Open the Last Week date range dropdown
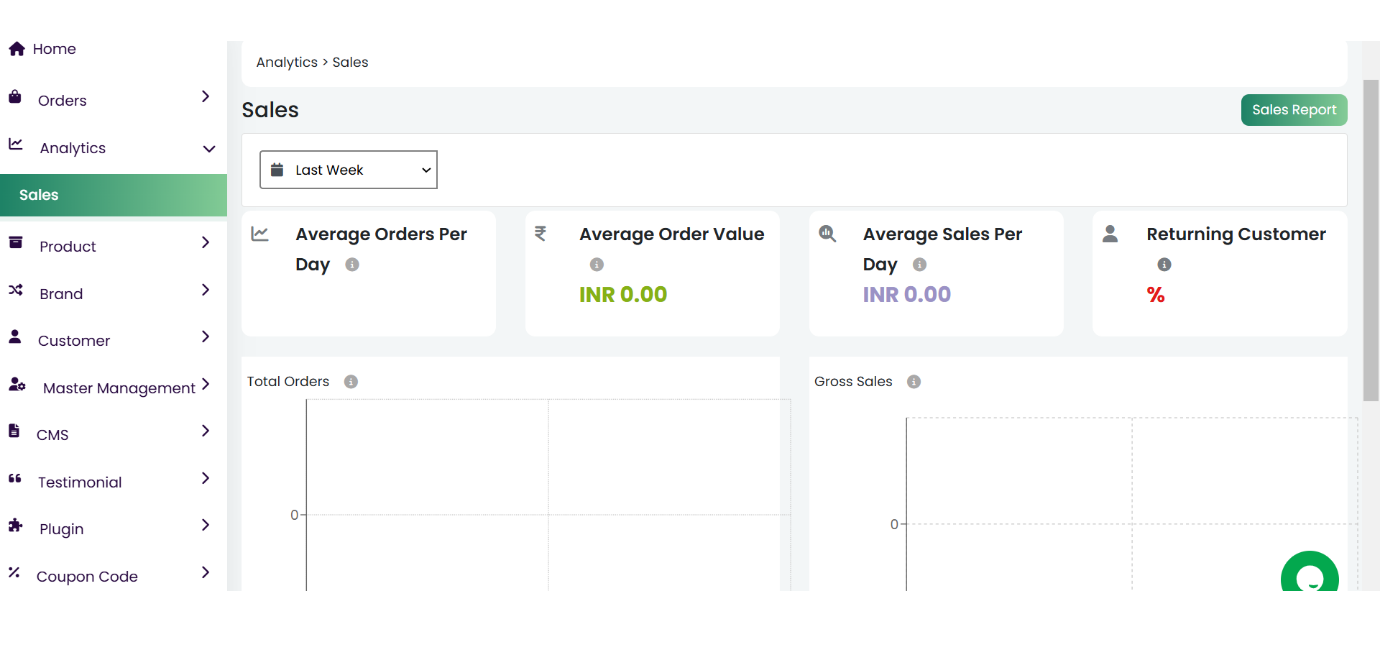 (348, 170)
